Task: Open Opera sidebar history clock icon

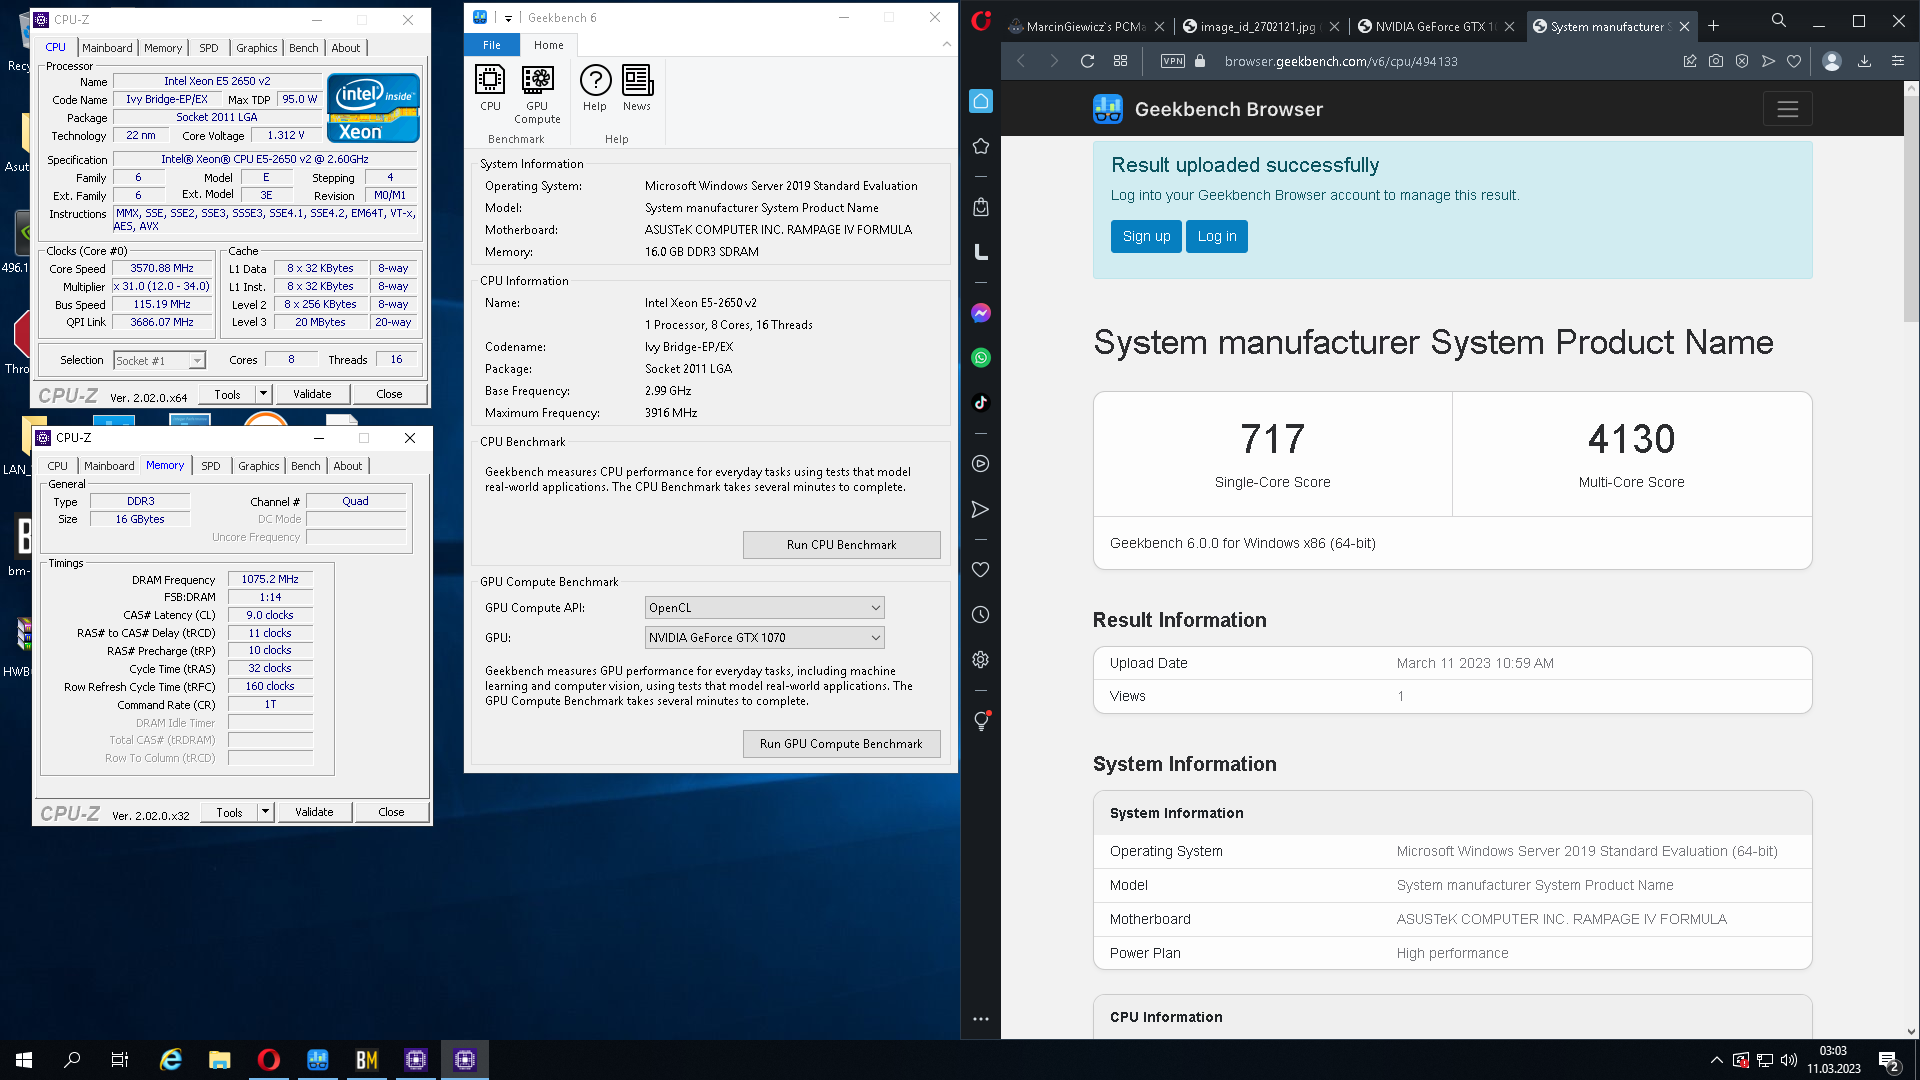Action: point(981,615)
